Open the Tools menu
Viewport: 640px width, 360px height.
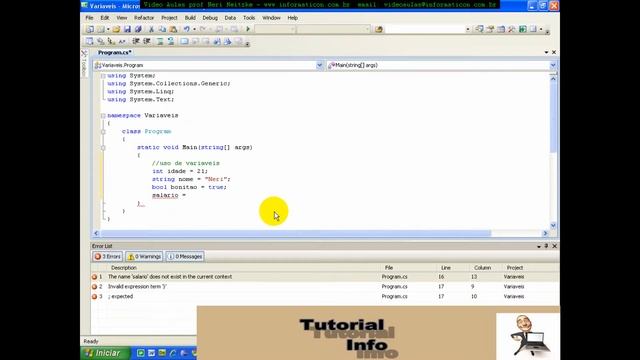[249, 18]
